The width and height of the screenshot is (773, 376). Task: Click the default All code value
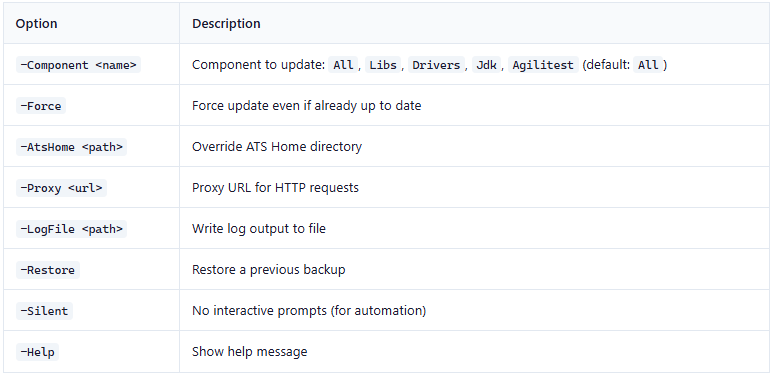click(648, 65)
